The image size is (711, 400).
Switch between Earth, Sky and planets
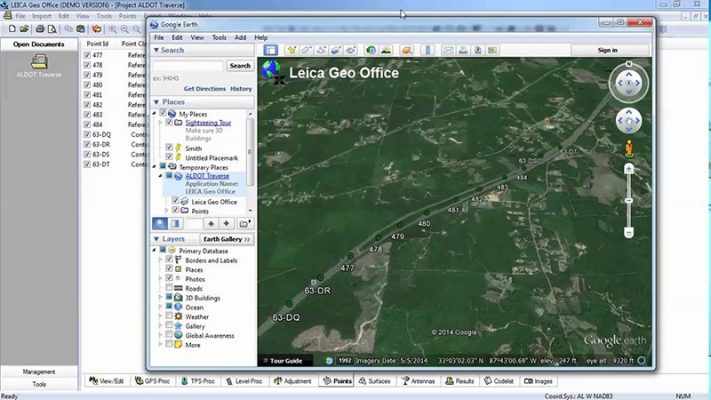407,50
